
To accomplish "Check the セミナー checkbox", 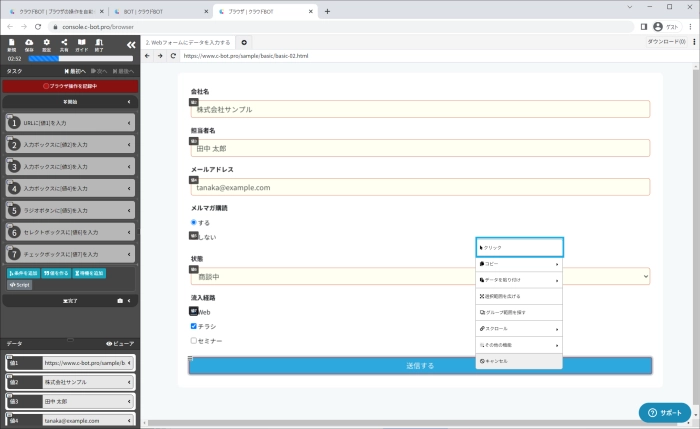I will [x=194, y=341].
